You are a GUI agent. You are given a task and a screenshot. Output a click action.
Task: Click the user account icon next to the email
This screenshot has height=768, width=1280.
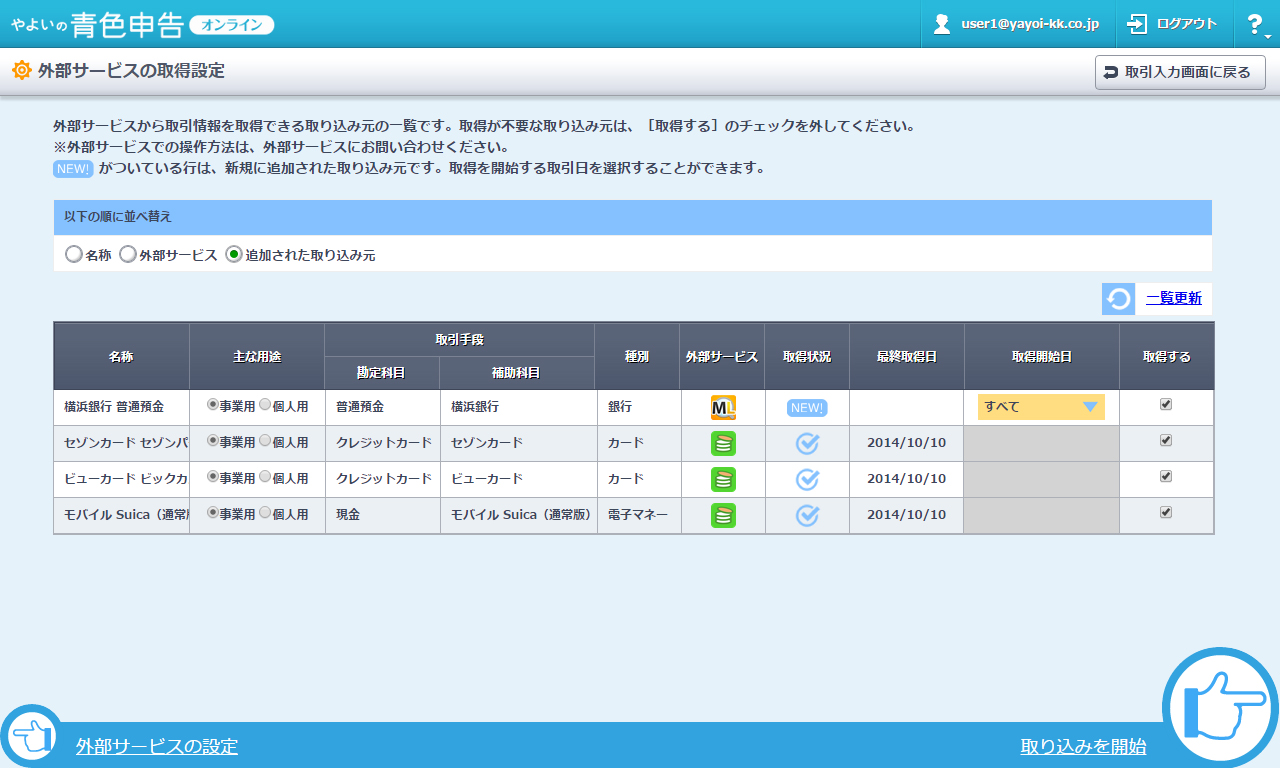[x=941, y=22]
